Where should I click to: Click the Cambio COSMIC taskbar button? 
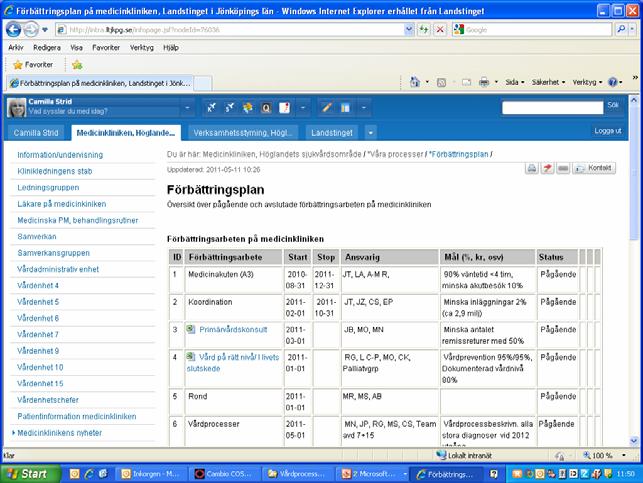coord(226,474)
